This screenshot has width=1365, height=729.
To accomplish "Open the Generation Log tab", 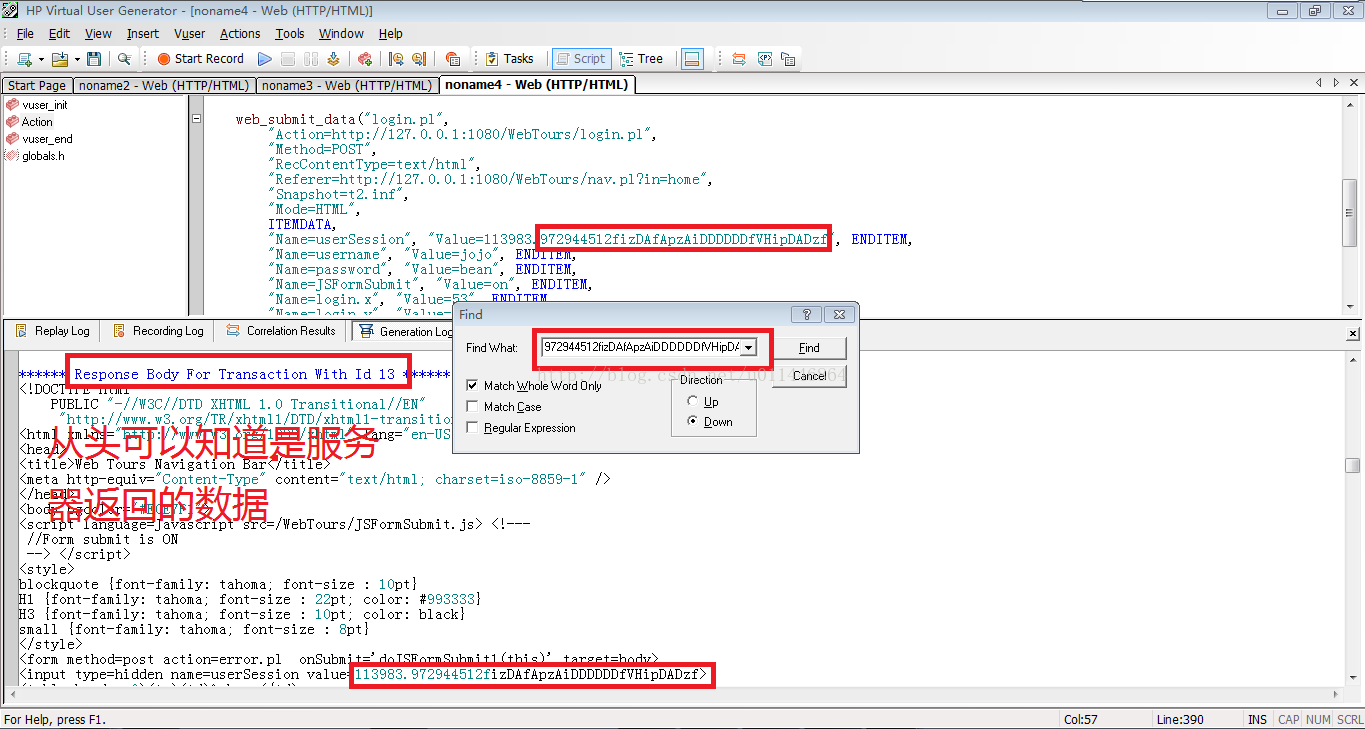I will 405,331.
